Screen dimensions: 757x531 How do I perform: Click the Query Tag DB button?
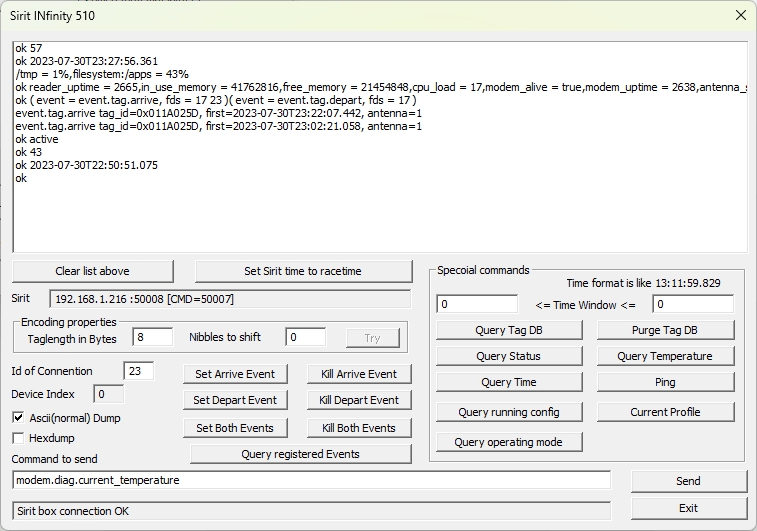(509, 330)
